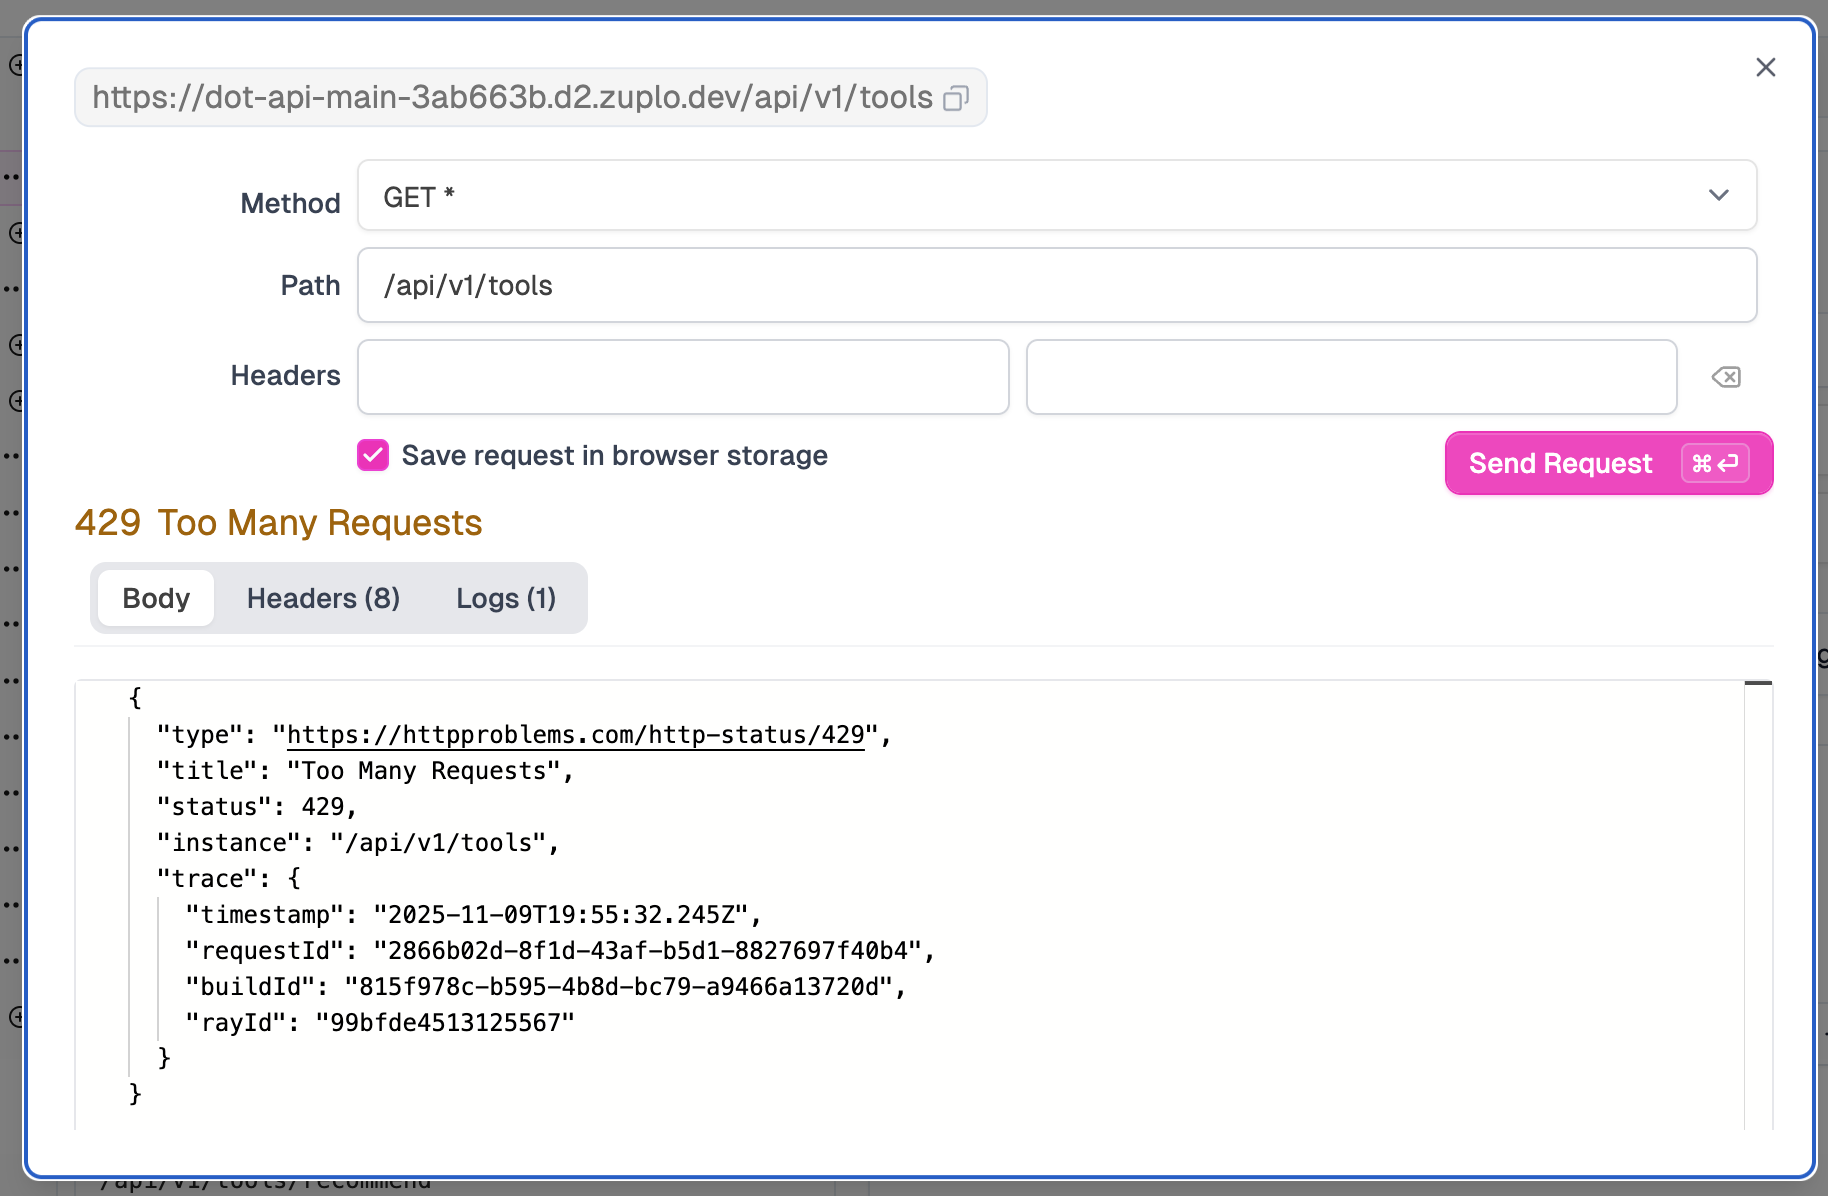Click the Save request label text
Screen dimensions: 1828x1196
point(614,456)
